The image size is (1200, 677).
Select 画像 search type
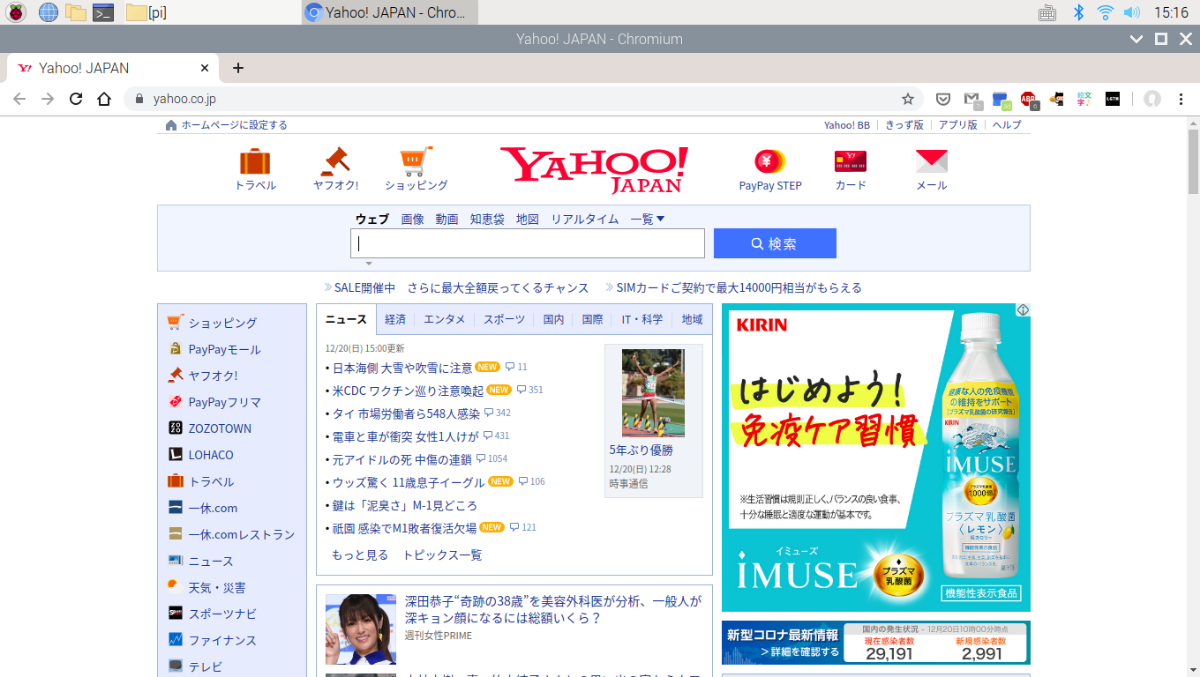coord(412,219)
